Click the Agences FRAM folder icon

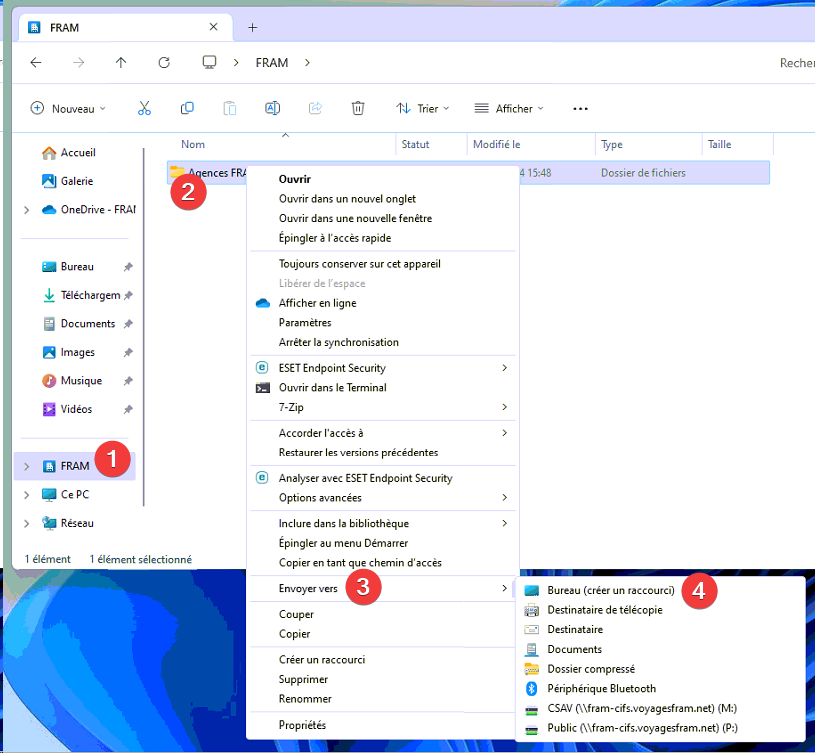pos(177,171)
